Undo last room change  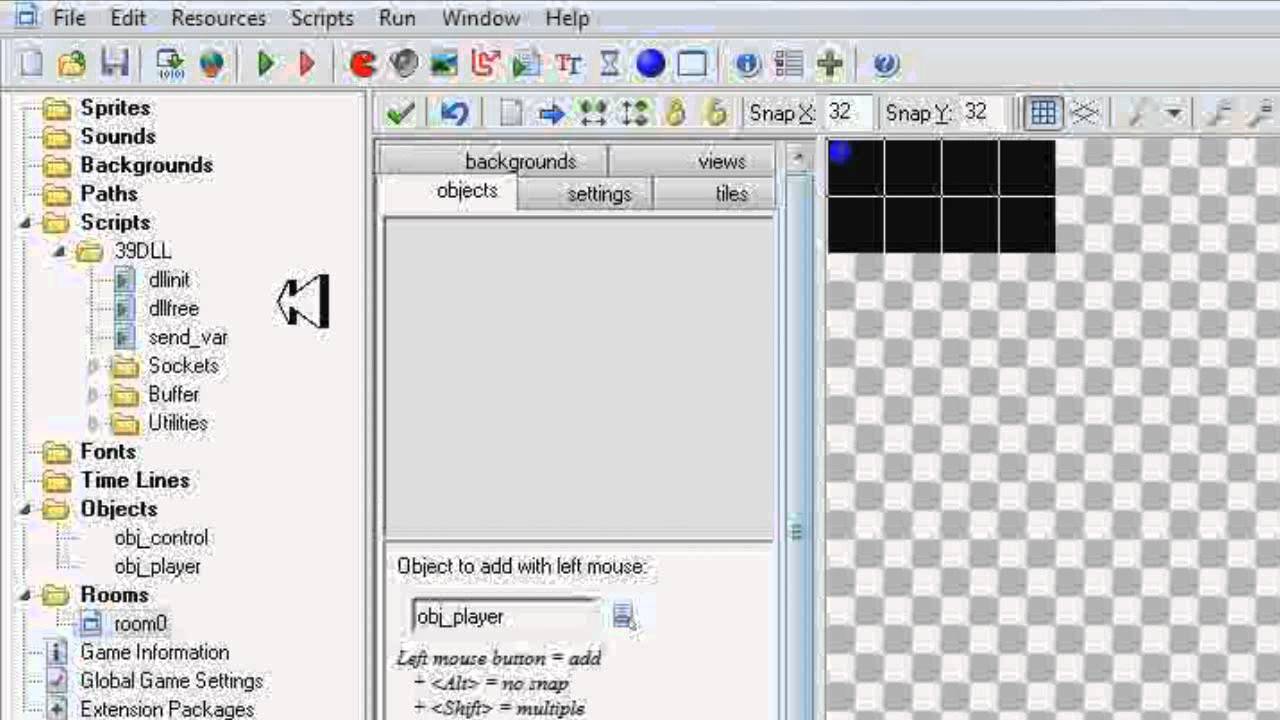pos(455,113)
